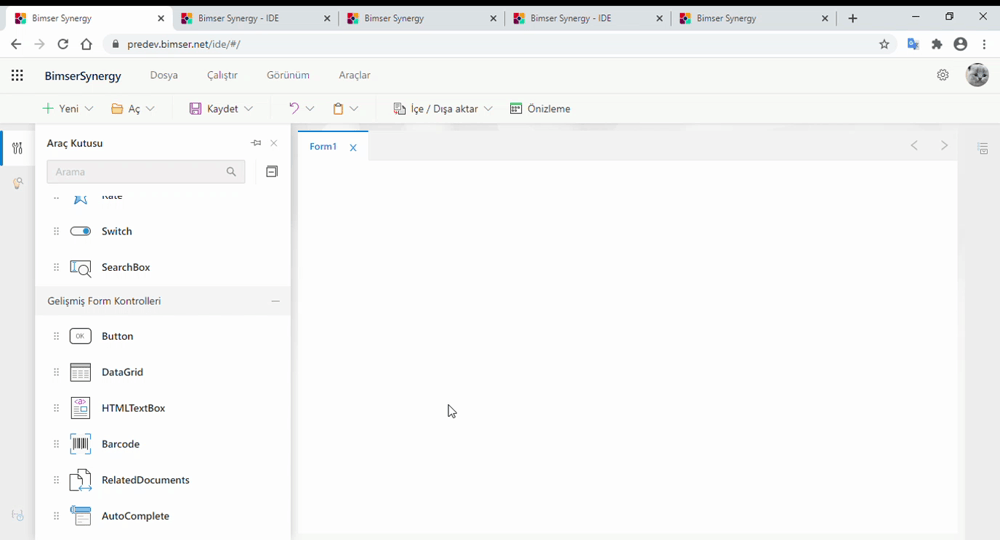Open the Dosya menu
The height and width of the screenshot is (540, 1000).
click(x=164, y=75)
